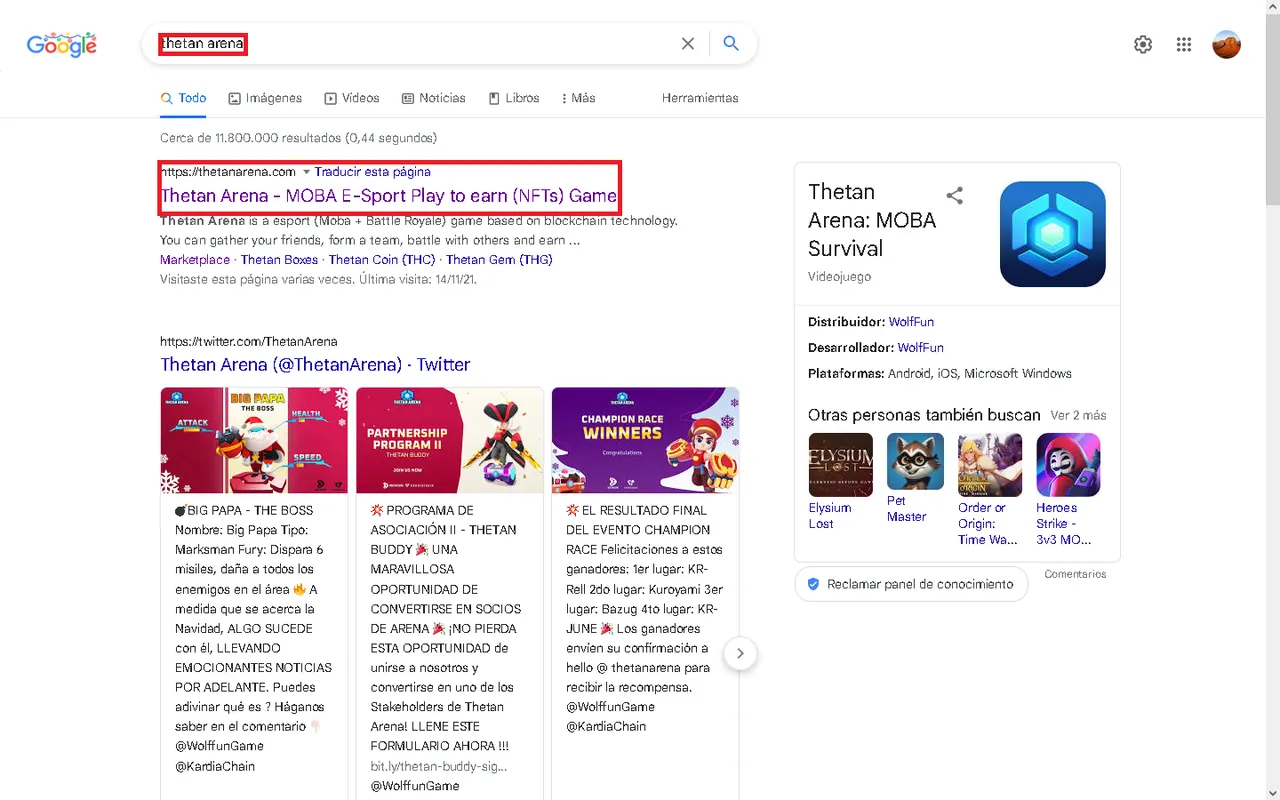
Task: Open the Partnership Program II tweet image
Action: pyautogui.click(x=450, y=440)
